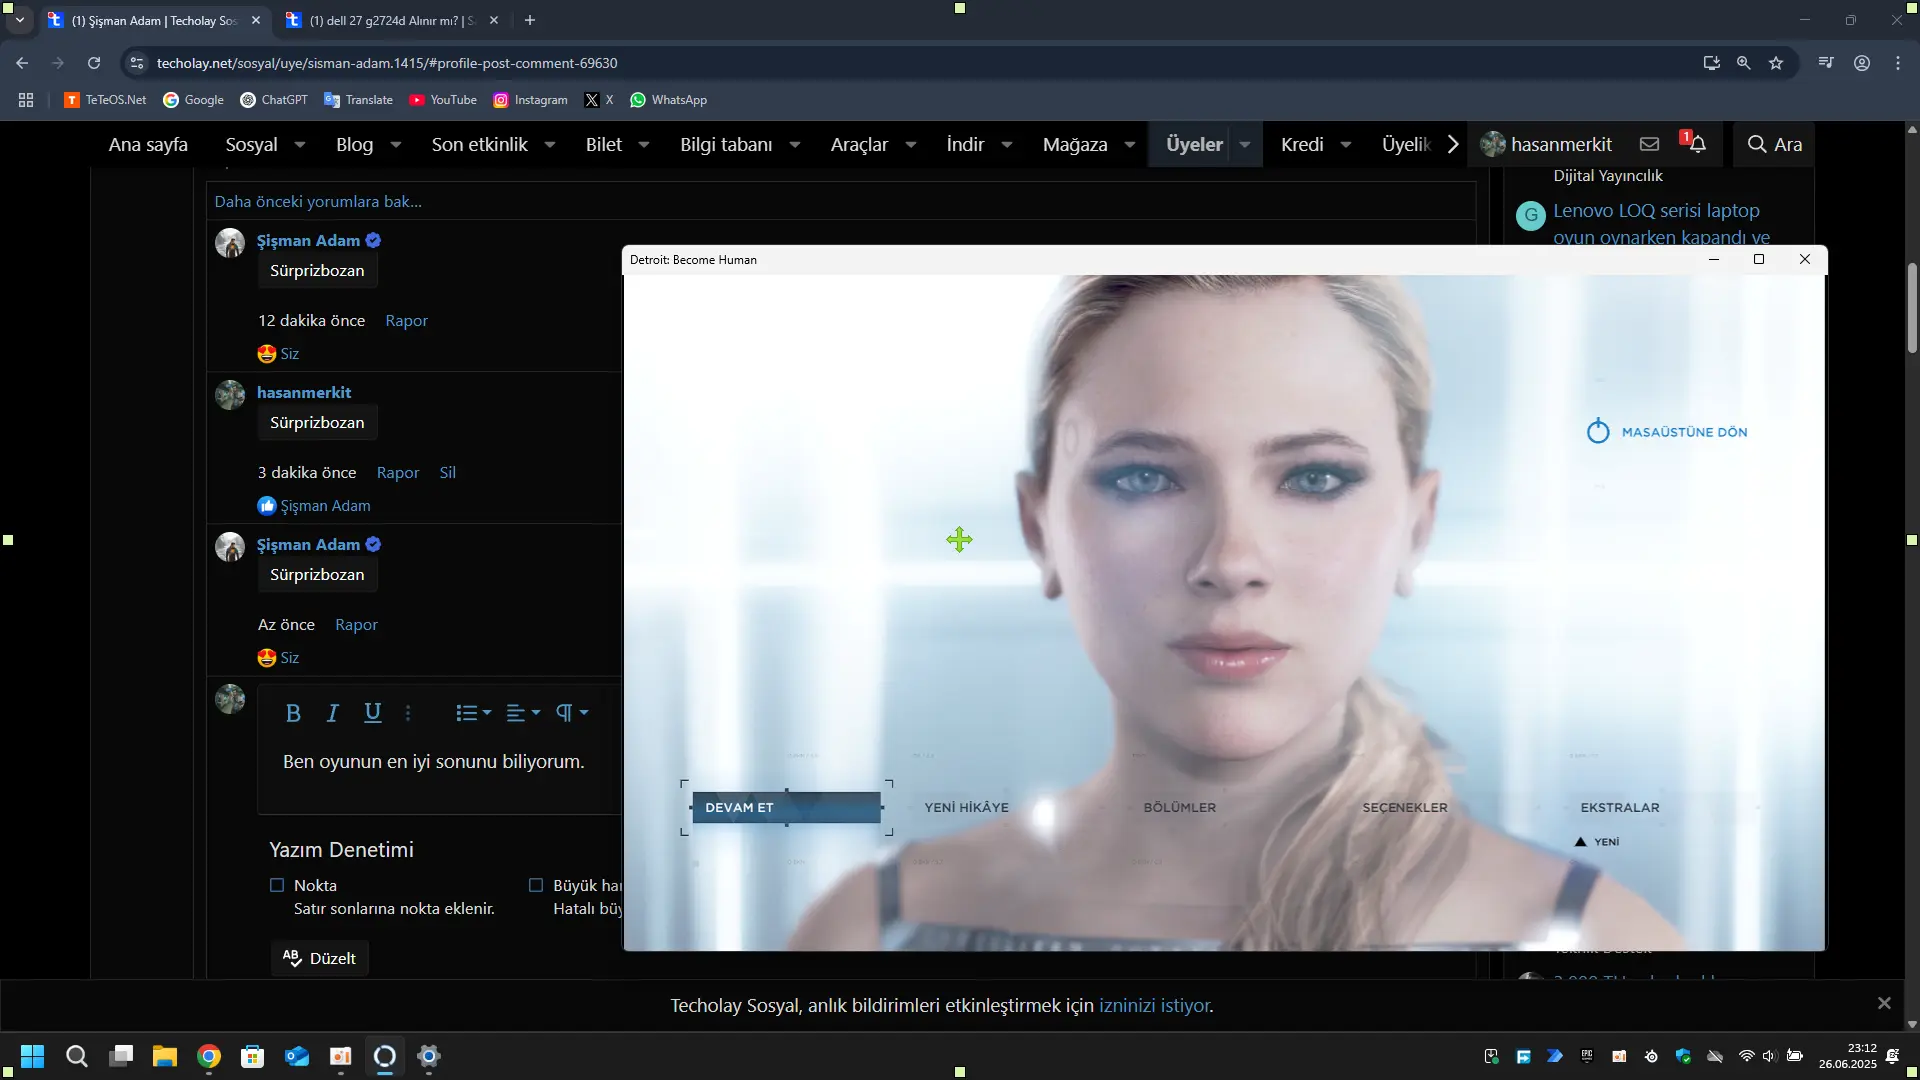
Task: Select BÖLÜMLER in Detroit menu
Action: pyautogui.click(x=1180, y=808)
